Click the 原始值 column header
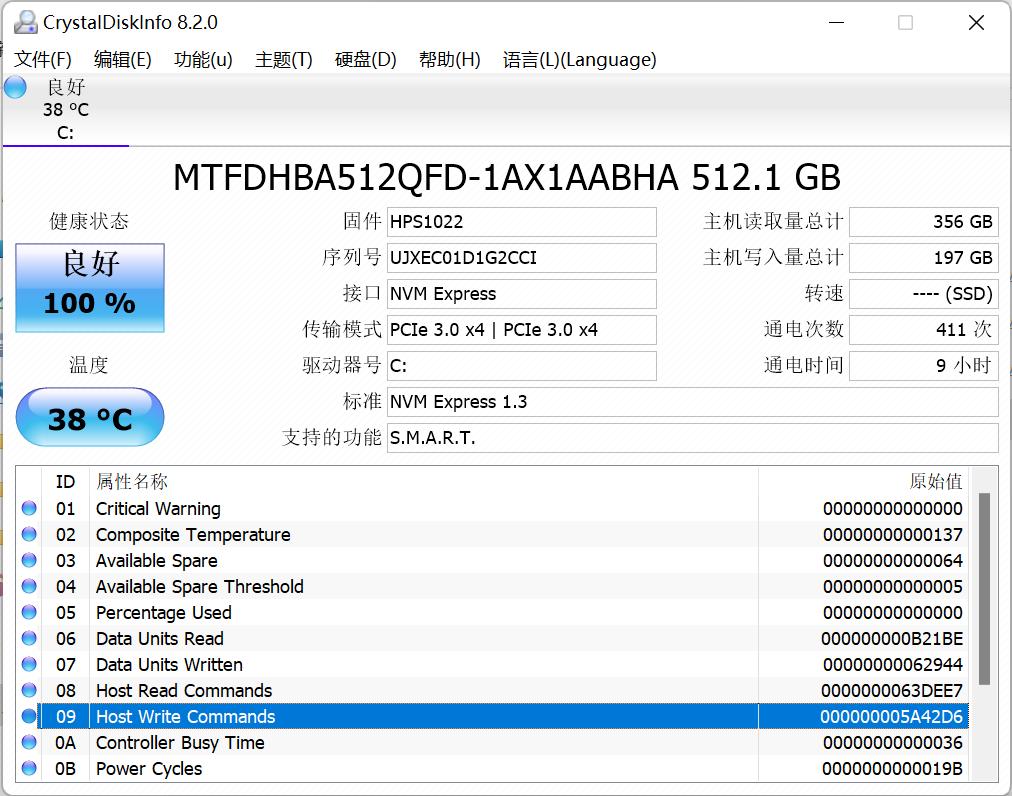 (935, 482)
